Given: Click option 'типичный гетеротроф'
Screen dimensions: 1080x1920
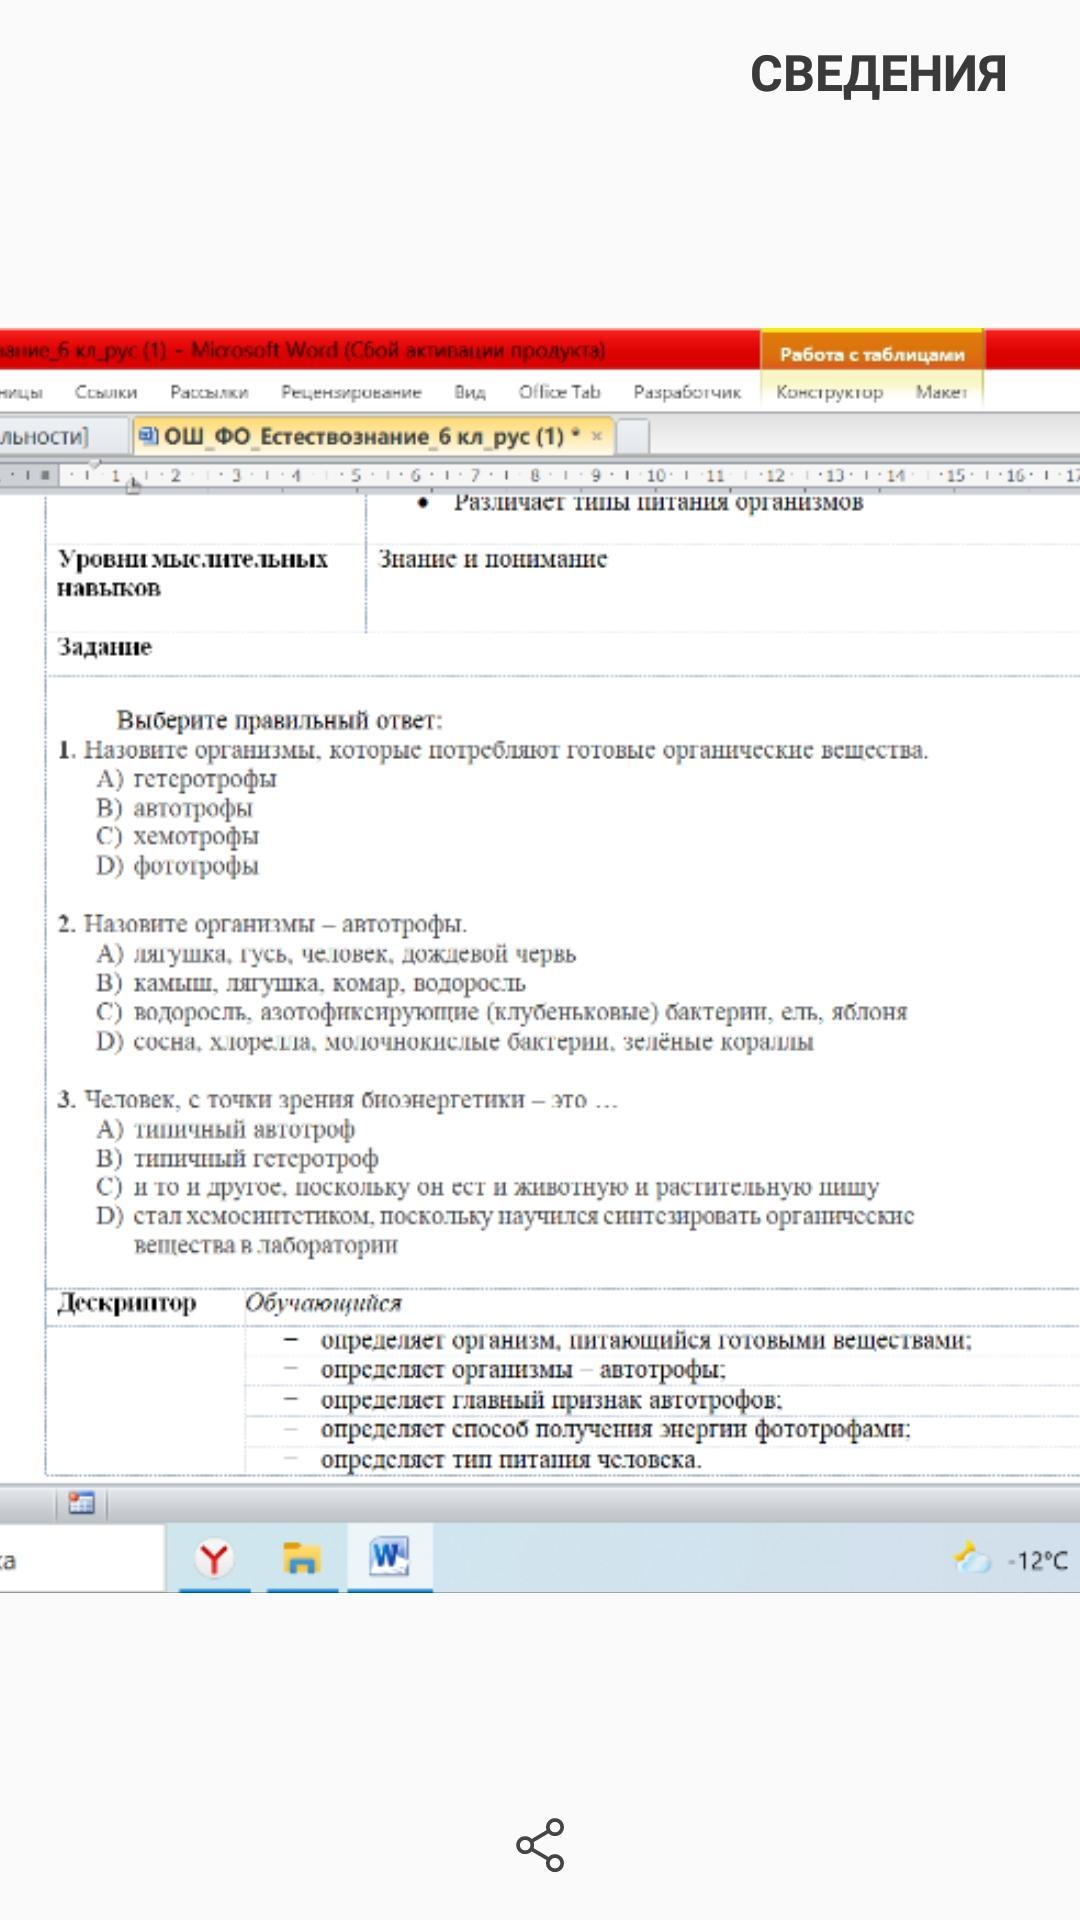Looking at the screenshot, I should pos(256,1159).
